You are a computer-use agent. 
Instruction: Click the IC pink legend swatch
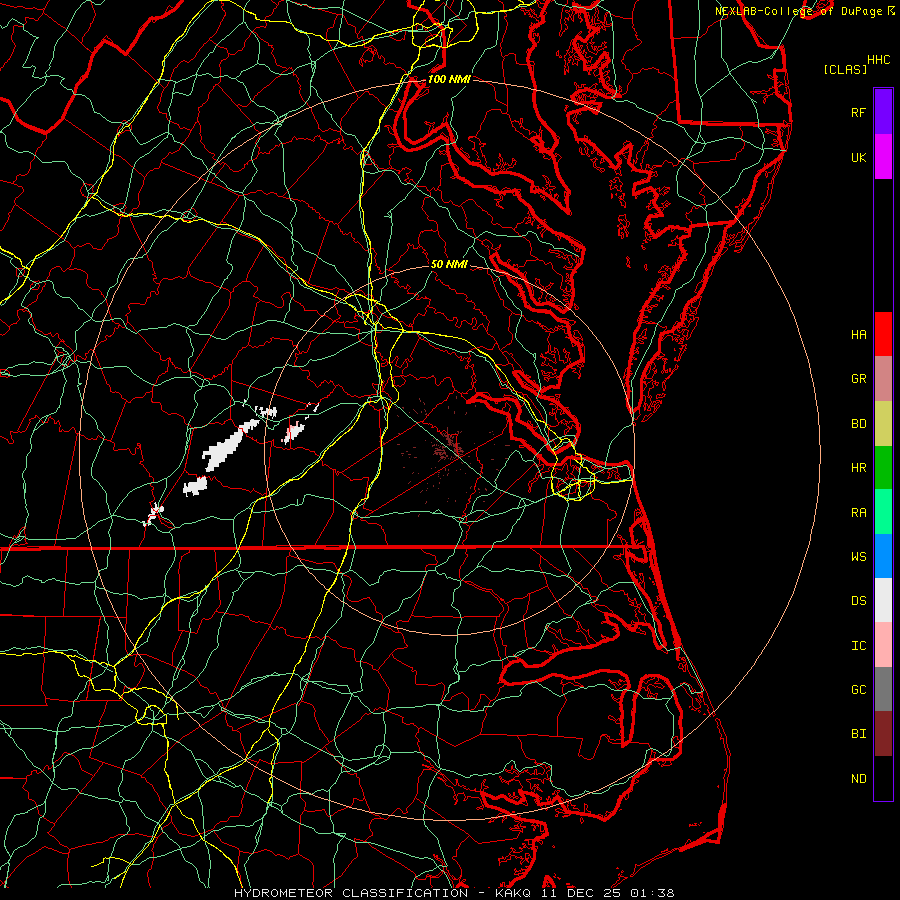(x=883, y=645)
